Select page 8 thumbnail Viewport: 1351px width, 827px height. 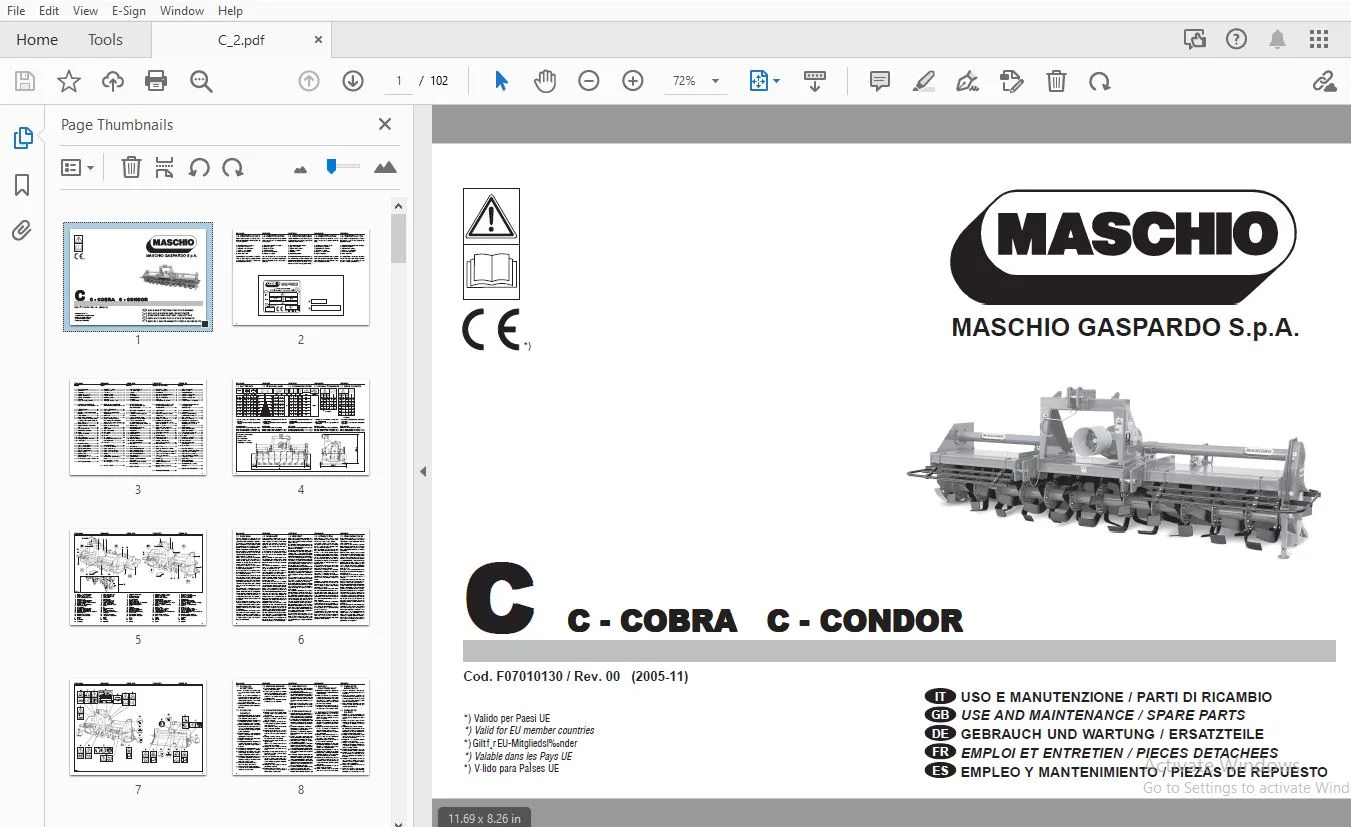point(301,727)
